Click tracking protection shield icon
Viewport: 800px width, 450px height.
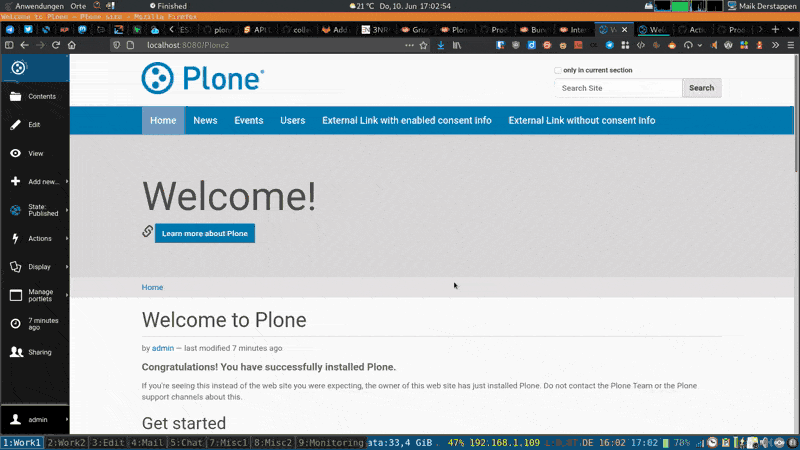coord(117,45)
